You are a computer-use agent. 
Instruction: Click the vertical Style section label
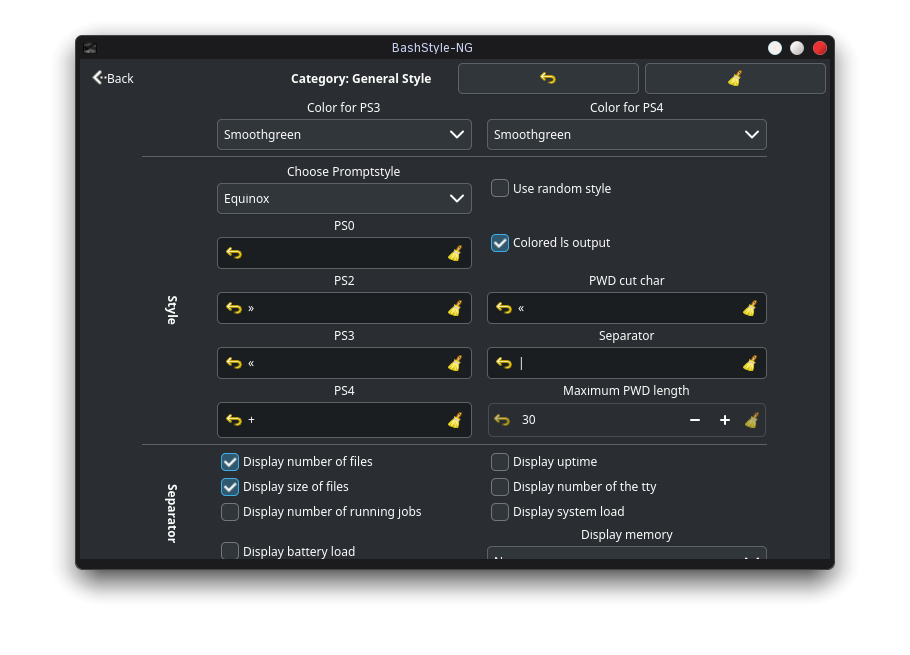point(172,310)
